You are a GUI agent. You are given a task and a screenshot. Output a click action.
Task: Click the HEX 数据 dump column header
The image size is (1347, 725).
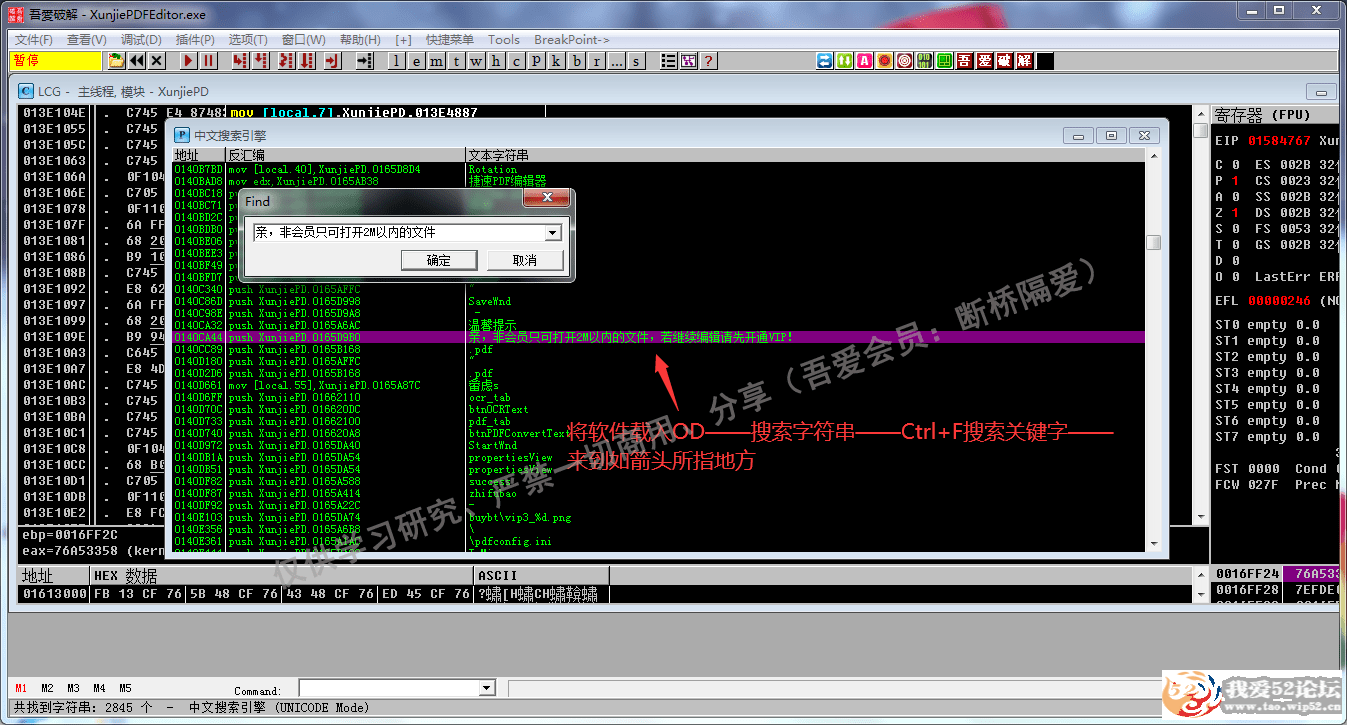click(281, 576)
